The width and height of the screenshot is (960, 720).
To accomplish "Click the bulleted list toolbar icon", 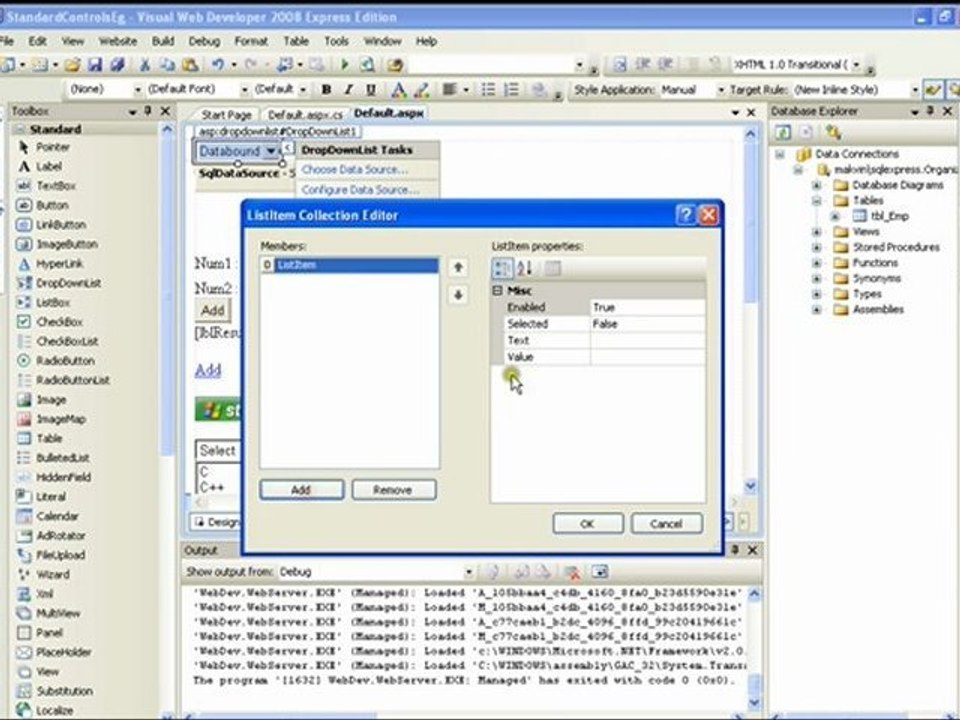I will [x=488, y=89].
